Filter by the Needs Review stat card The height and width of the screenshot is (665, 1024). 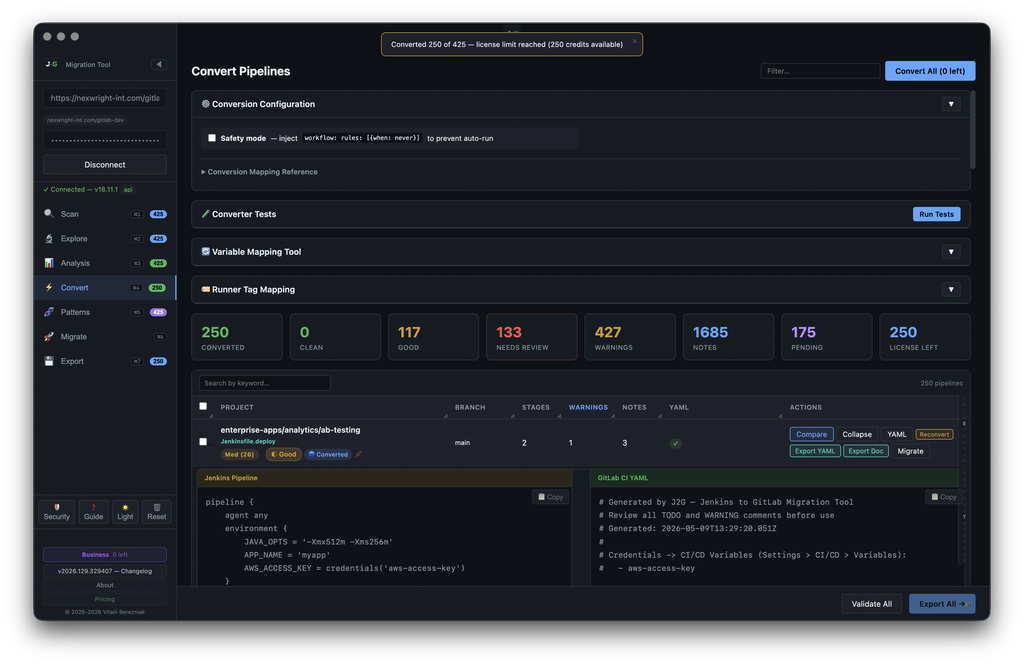pyautogui.click(x=532, y=337)
